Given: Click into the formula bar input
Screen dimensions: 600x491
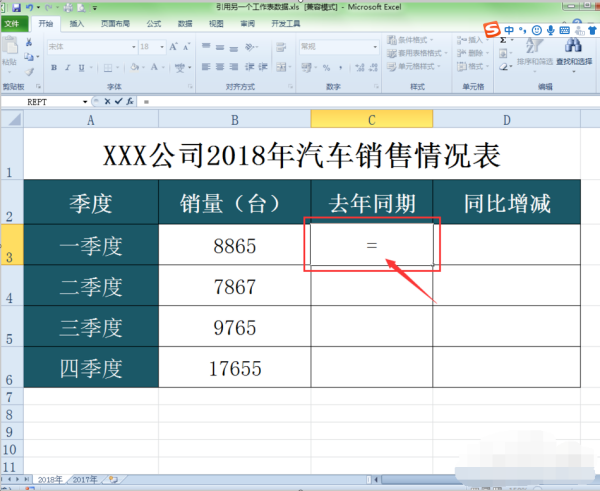Looking at the screenshot, I should (367, 102).
